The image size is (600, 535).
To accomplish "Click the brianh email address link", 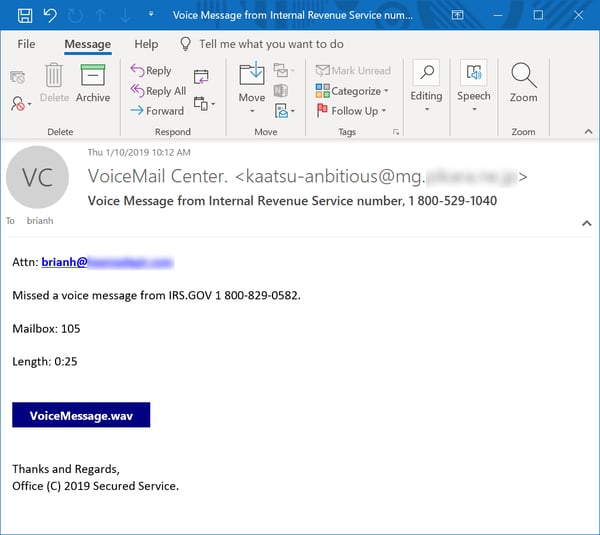I will click(107, 263).
